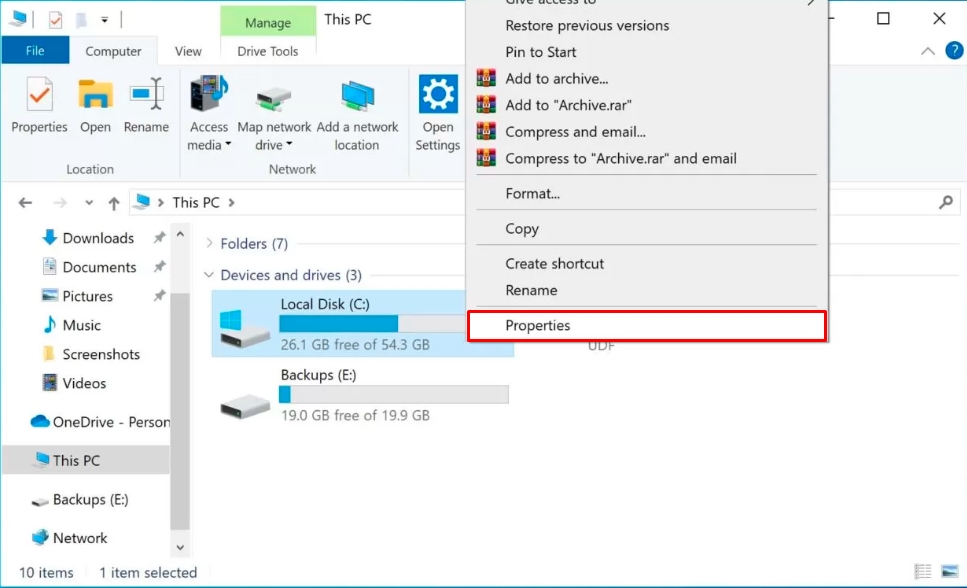Choose Add to archive... menu entry
The width and height of the screenshot is (967, 588).
click(647, 78)
